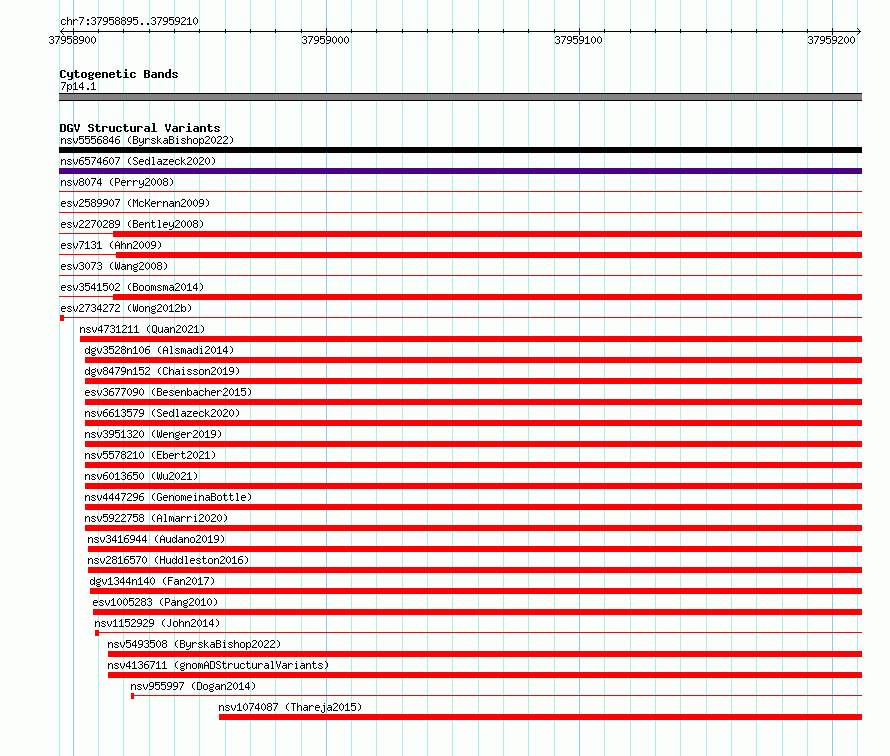
Task: Click ruler position 37959100
Action: (x=578, y=40)
